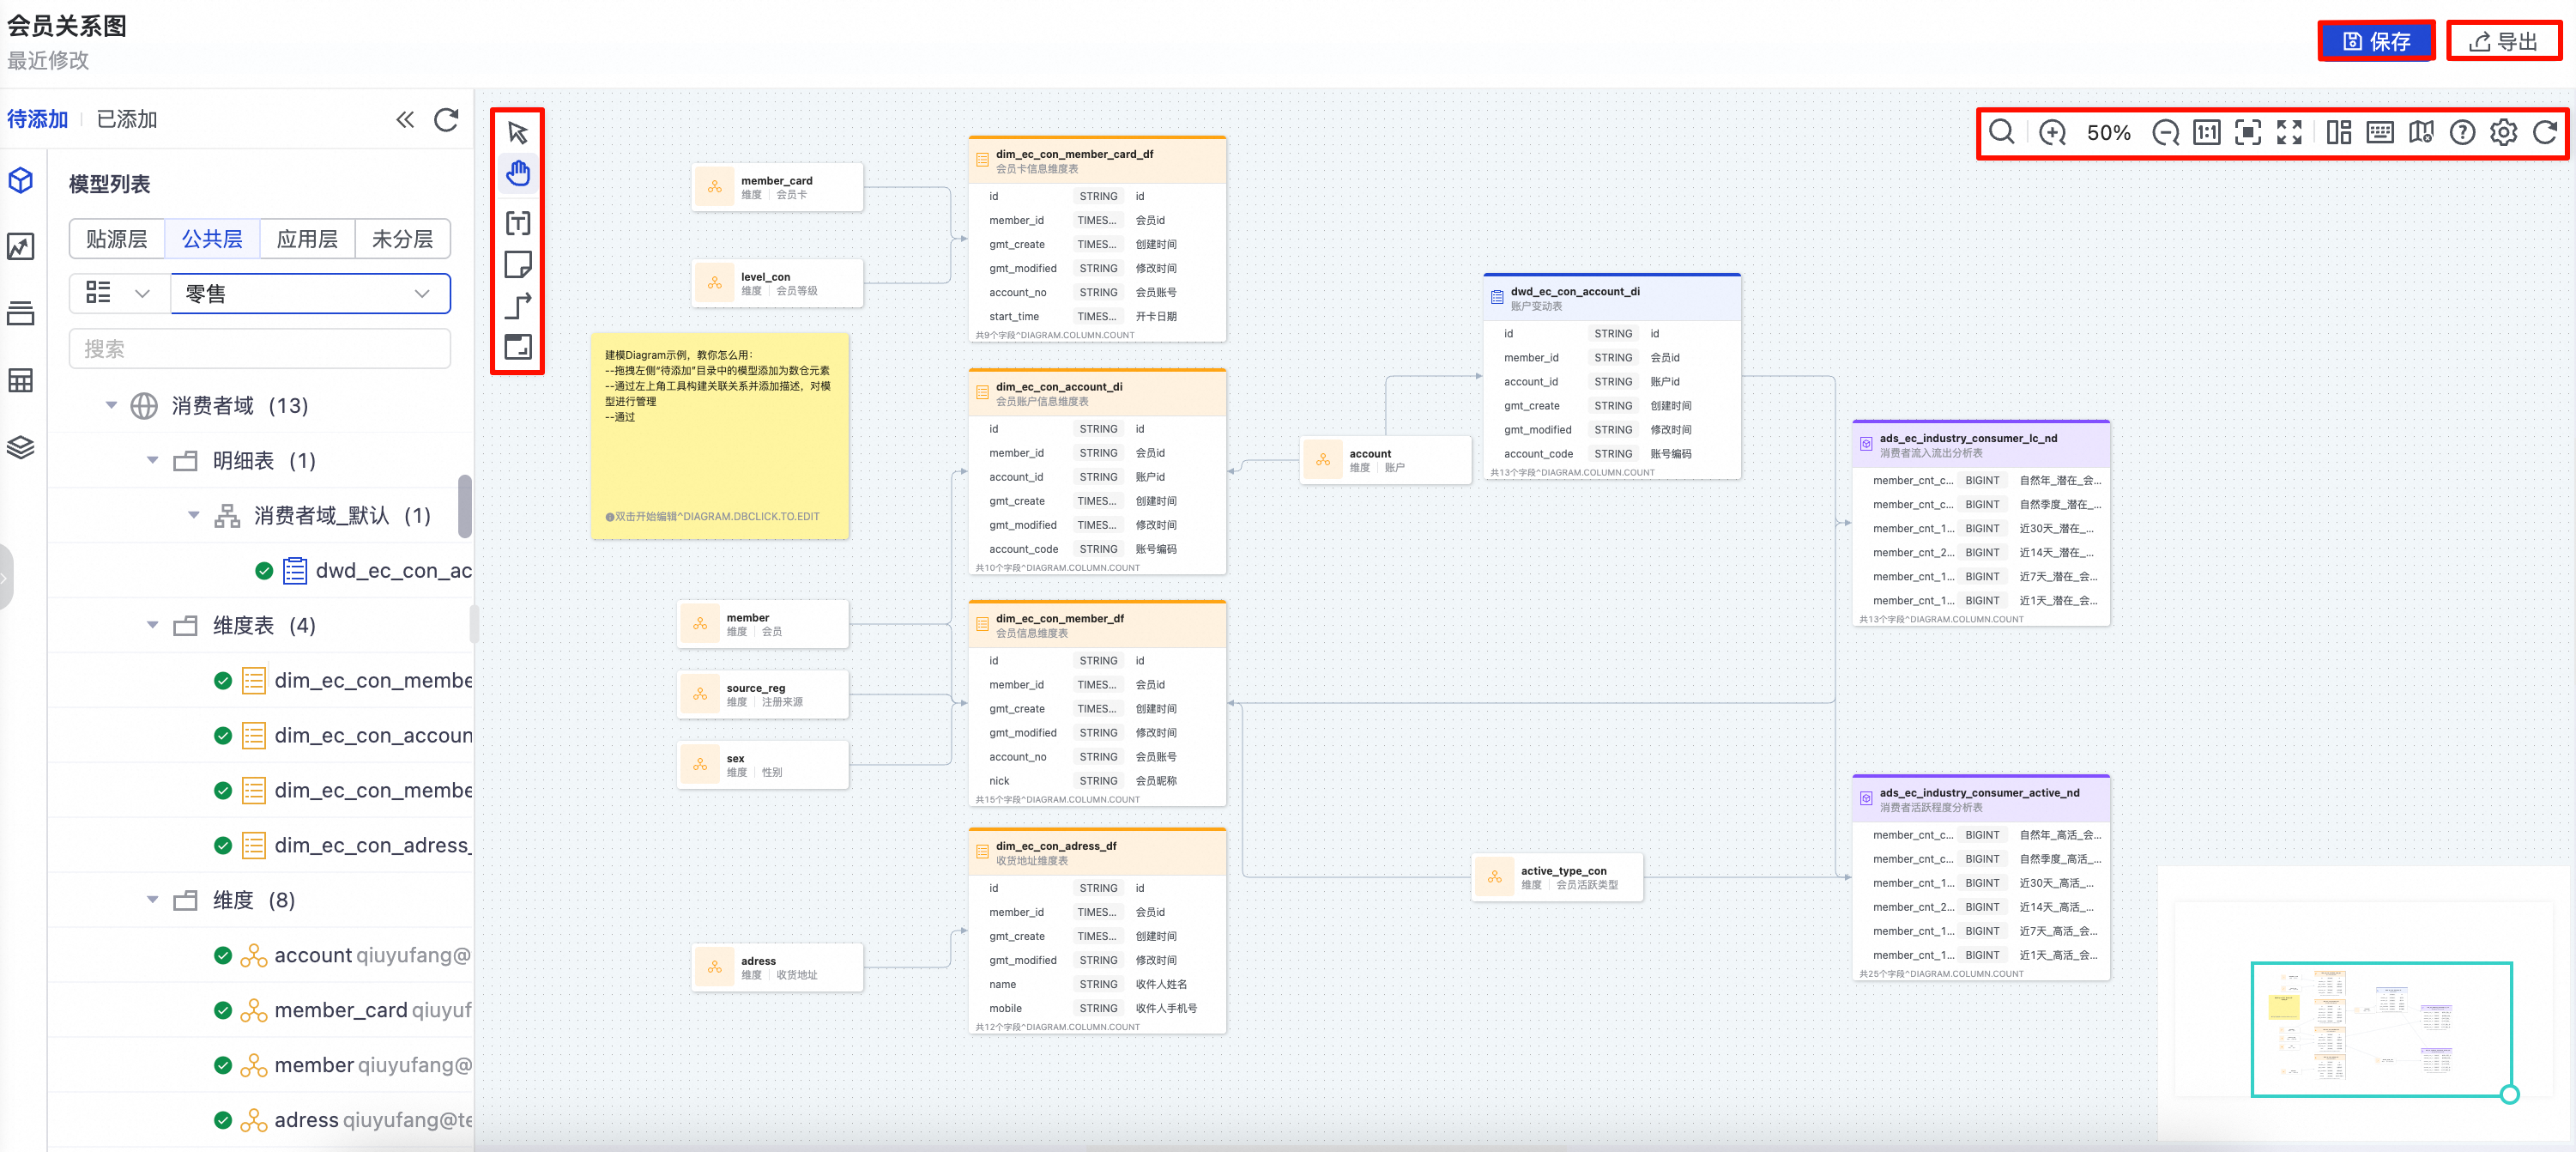
Task: Collapse the 消费者域 (13) tree node
Action: click(x=111, y=405)
